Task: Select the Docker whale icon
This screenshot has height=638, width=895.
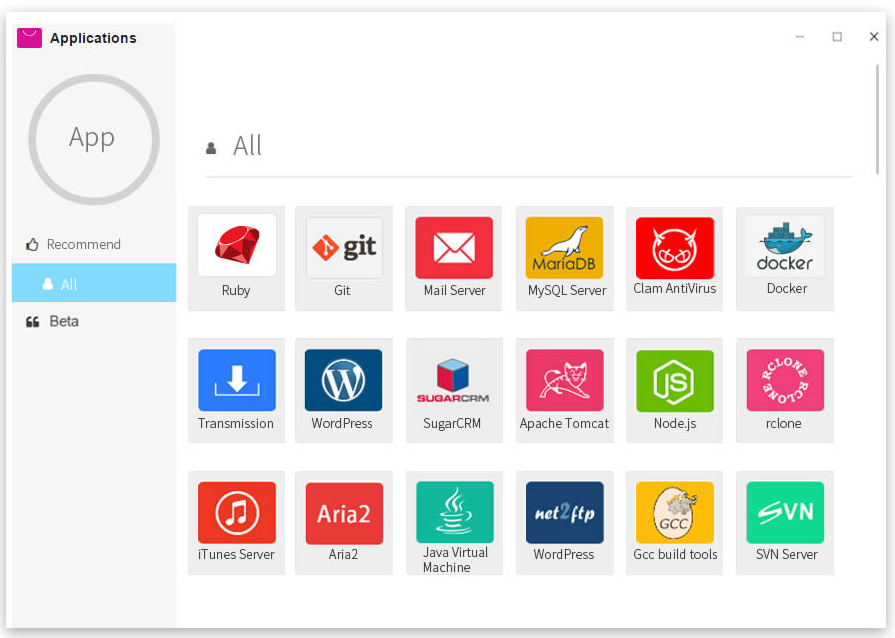Action: point(785,247)
